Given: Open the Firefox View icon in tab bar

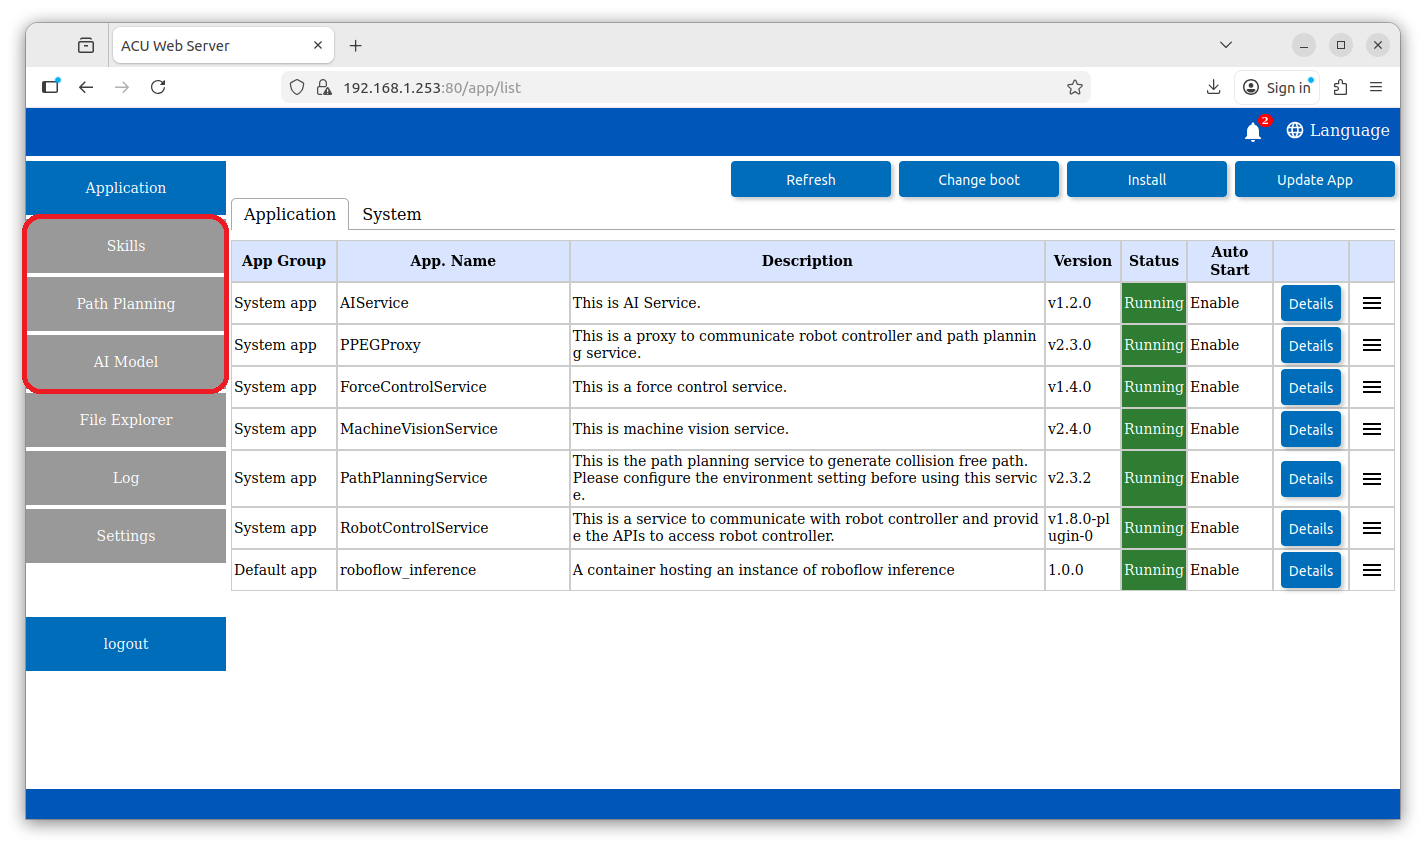Looking at the screenshot, I should (86, 45).
